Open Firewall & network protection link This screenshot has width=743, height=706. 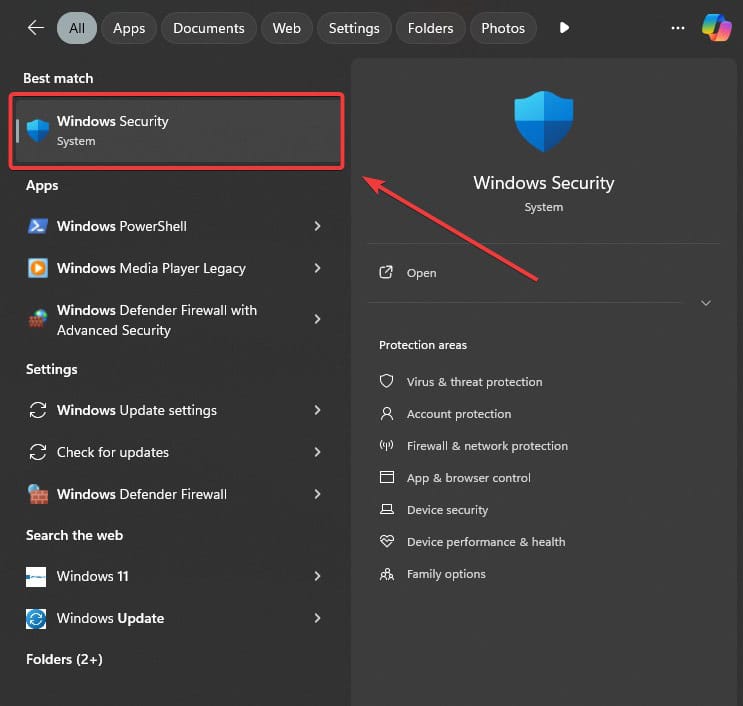487,446
